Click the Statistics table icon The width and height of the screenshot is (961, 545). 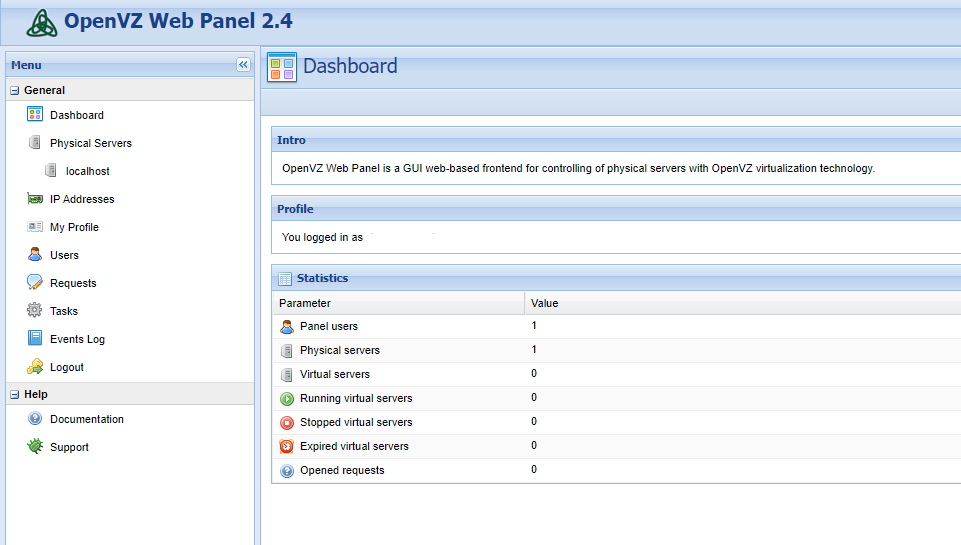coord(285,279)
